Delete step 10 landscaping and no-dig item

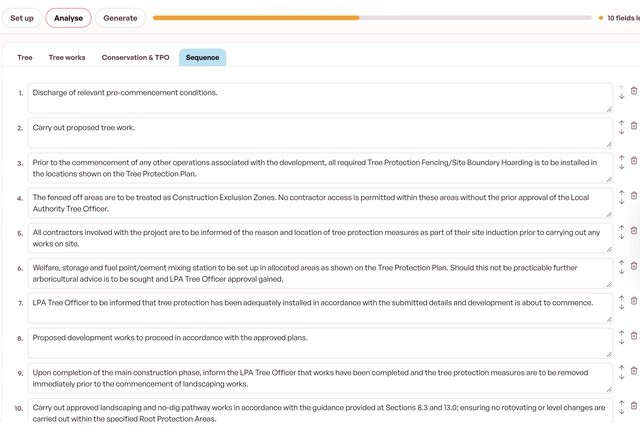click(633, 406)
